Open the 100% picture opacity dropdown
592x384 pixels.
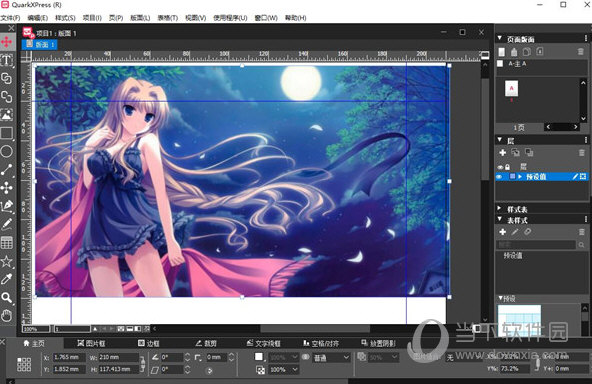pyautogui.click(x=284, y=370)
